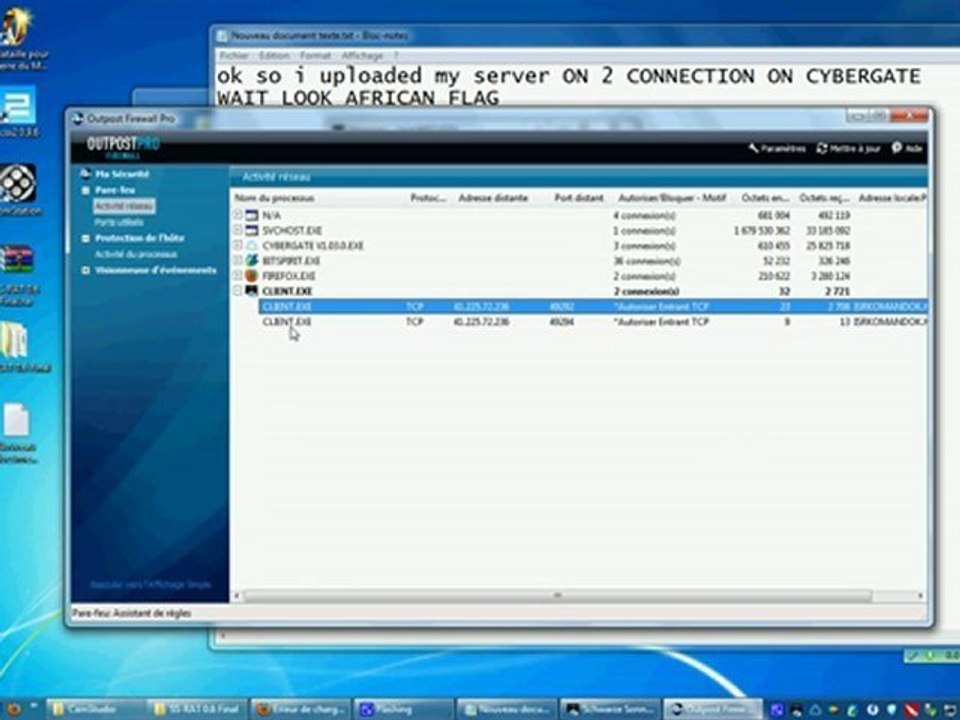Click the Ma Sécurité sidebar icon
The width and height of the screenshot is (960, 720).
[86, 174]
